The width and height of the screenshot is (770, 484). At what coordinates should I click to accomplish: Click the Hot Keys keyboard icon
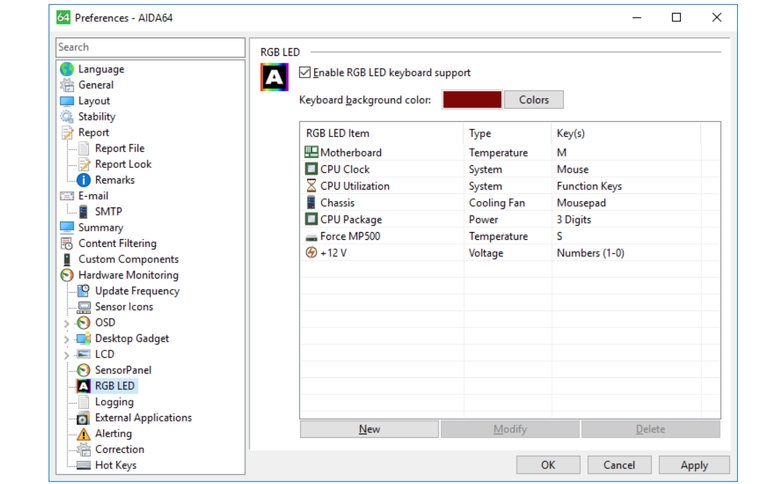83,465
